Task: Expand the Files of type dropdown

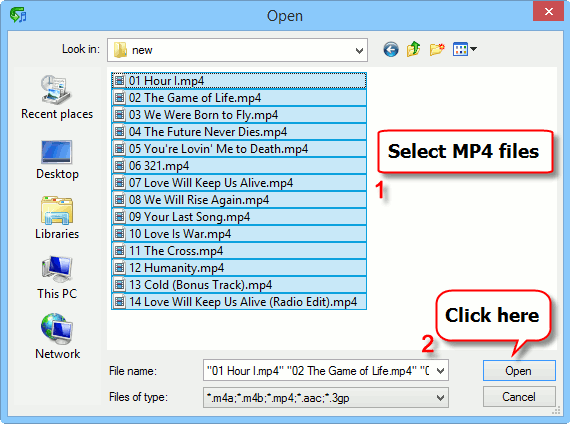Action: pos(440,397)
